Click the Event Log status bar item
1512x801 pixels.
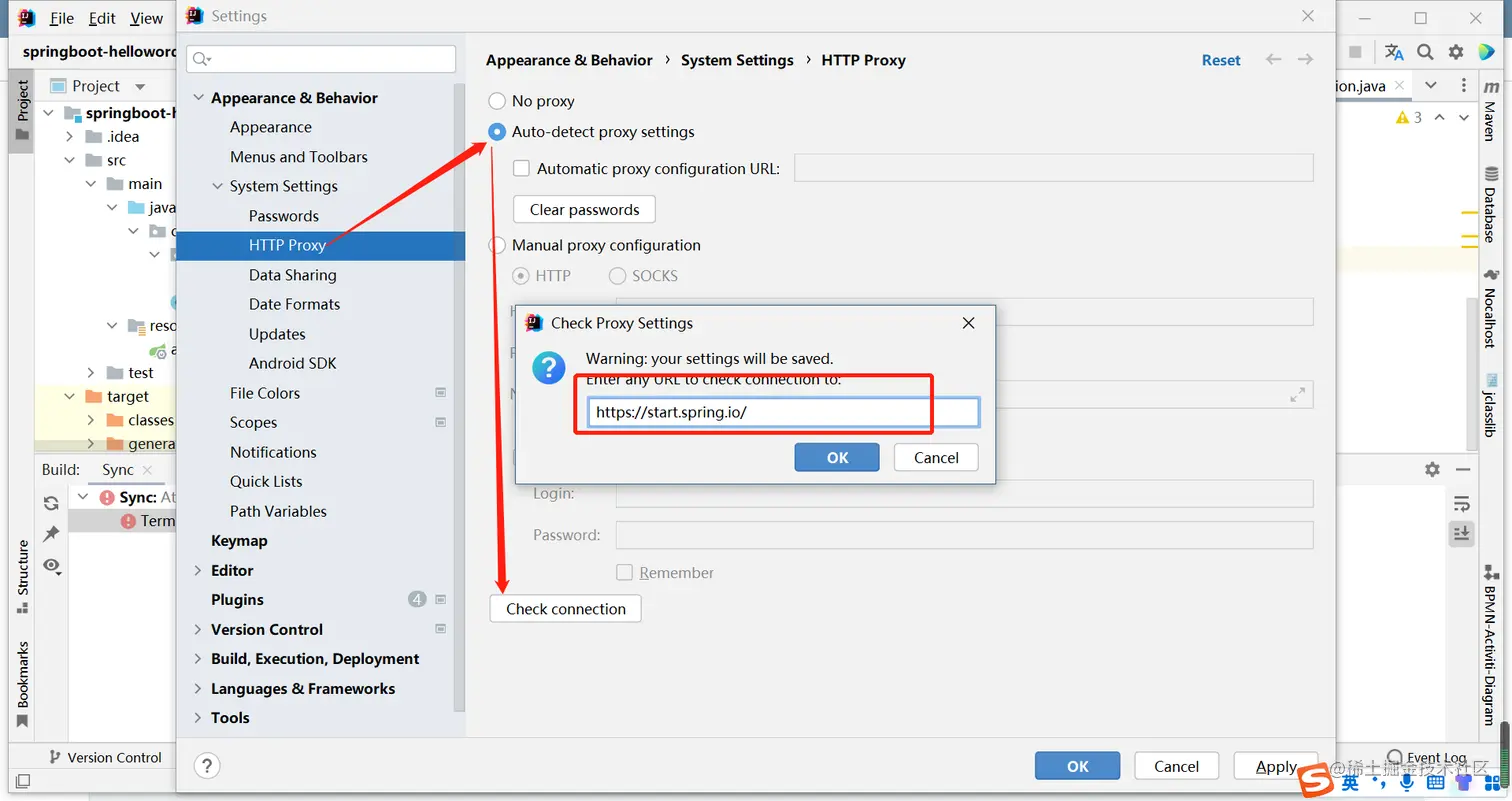[1427, 758]
